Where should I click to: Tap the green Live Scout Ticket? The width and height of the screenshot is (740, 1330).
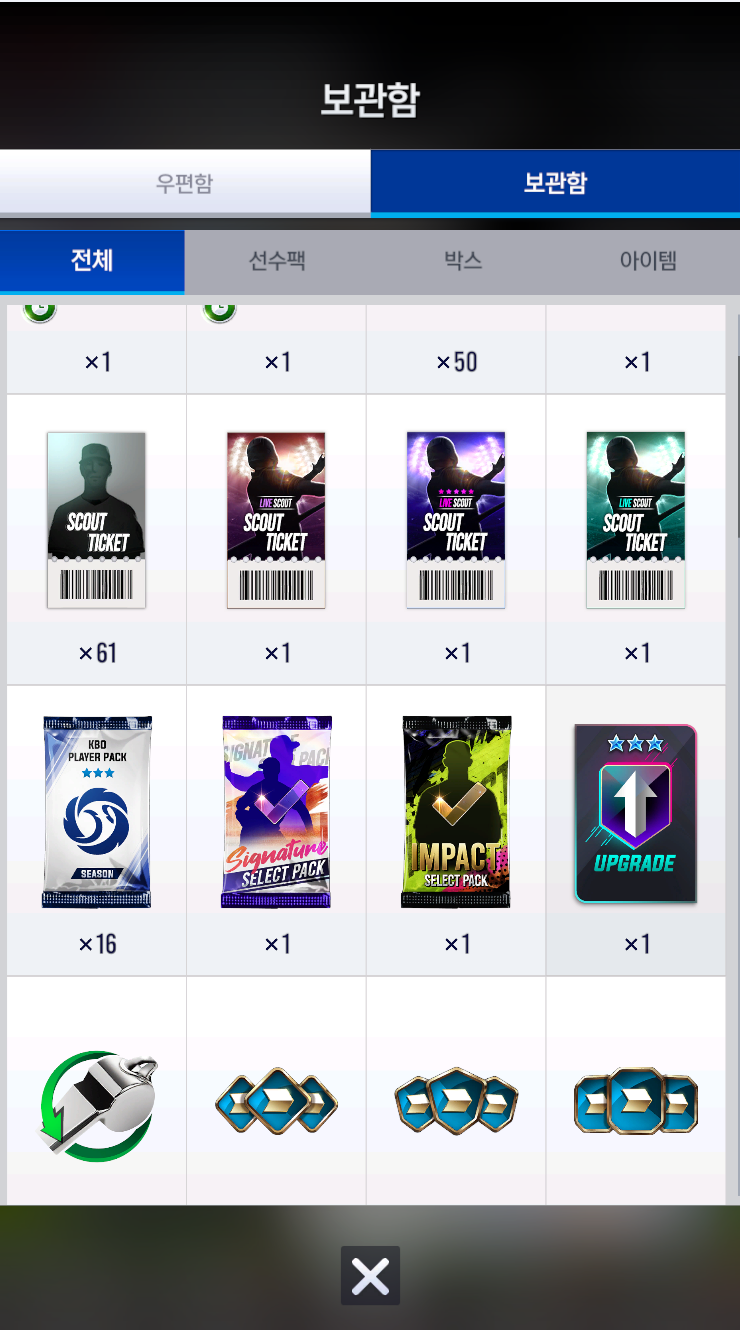(636, 520)
